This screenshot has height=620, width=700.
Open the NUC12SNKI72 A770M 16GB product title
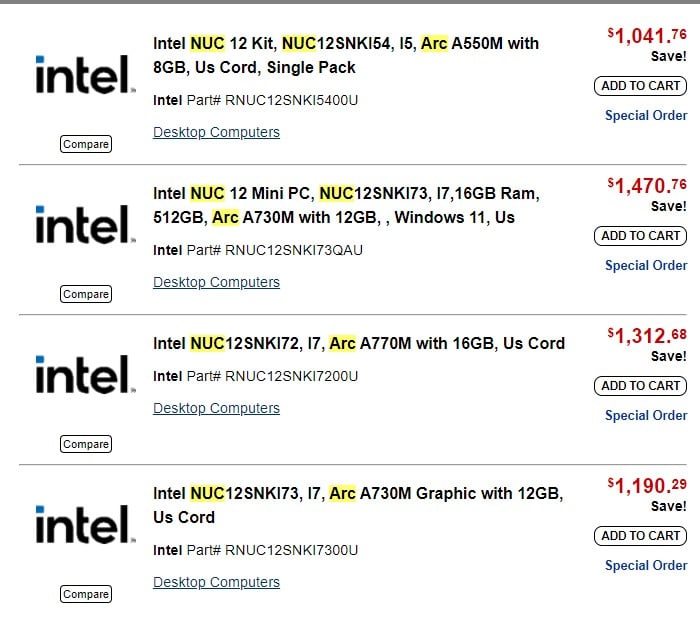coord(358,343)
